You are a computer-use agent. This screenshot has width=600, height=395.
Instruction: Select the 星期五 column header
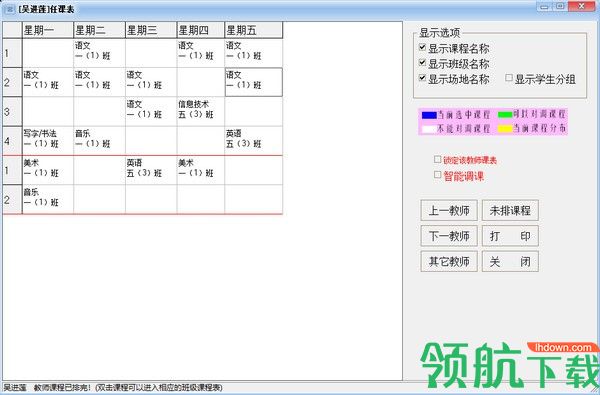pos(254,30)
